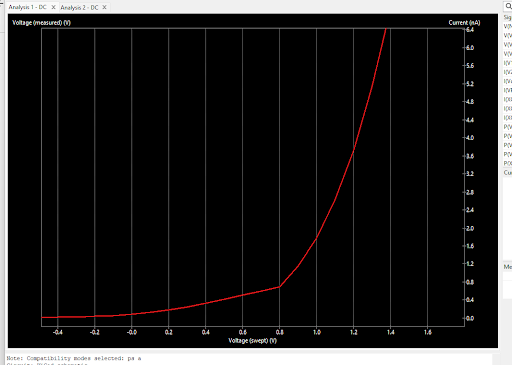Select the first green current signal entry

click(x=508, y=63)
